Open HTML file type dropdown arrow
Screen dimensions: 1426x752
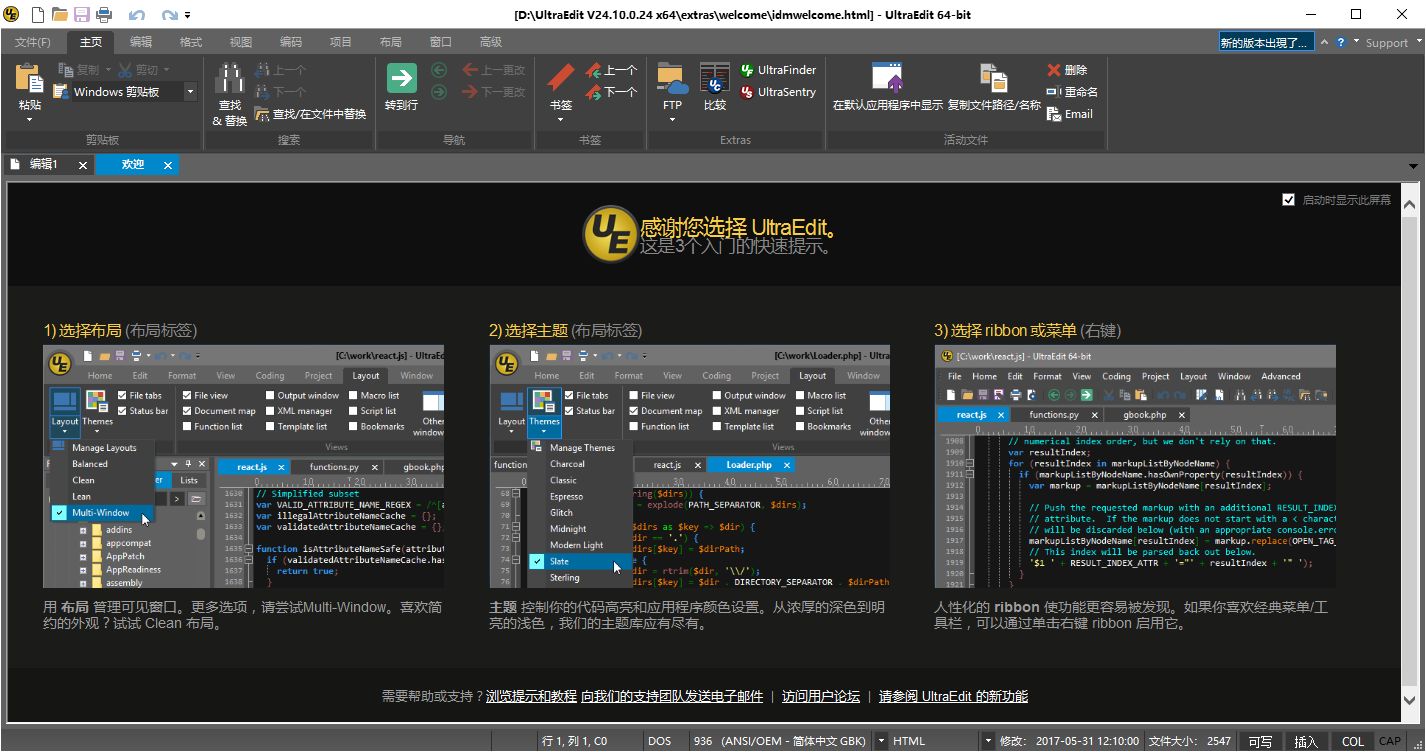tap(988, 741)
